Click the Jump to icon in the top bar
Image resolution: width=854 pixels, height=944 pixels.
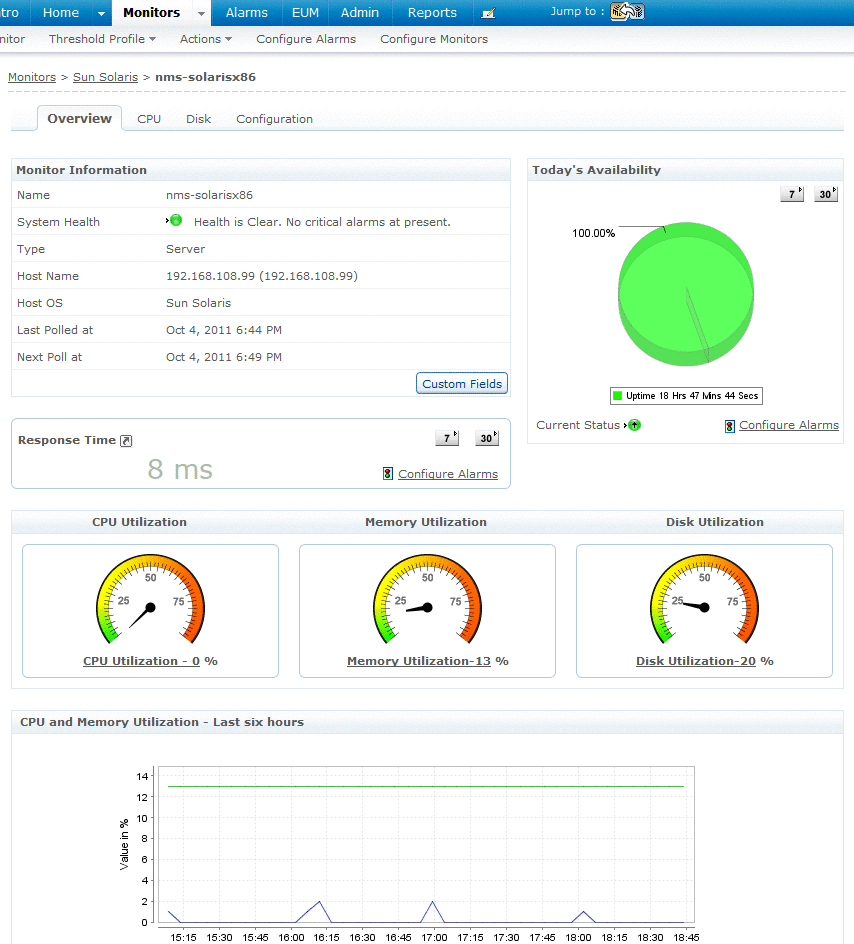tap(627, 12)
